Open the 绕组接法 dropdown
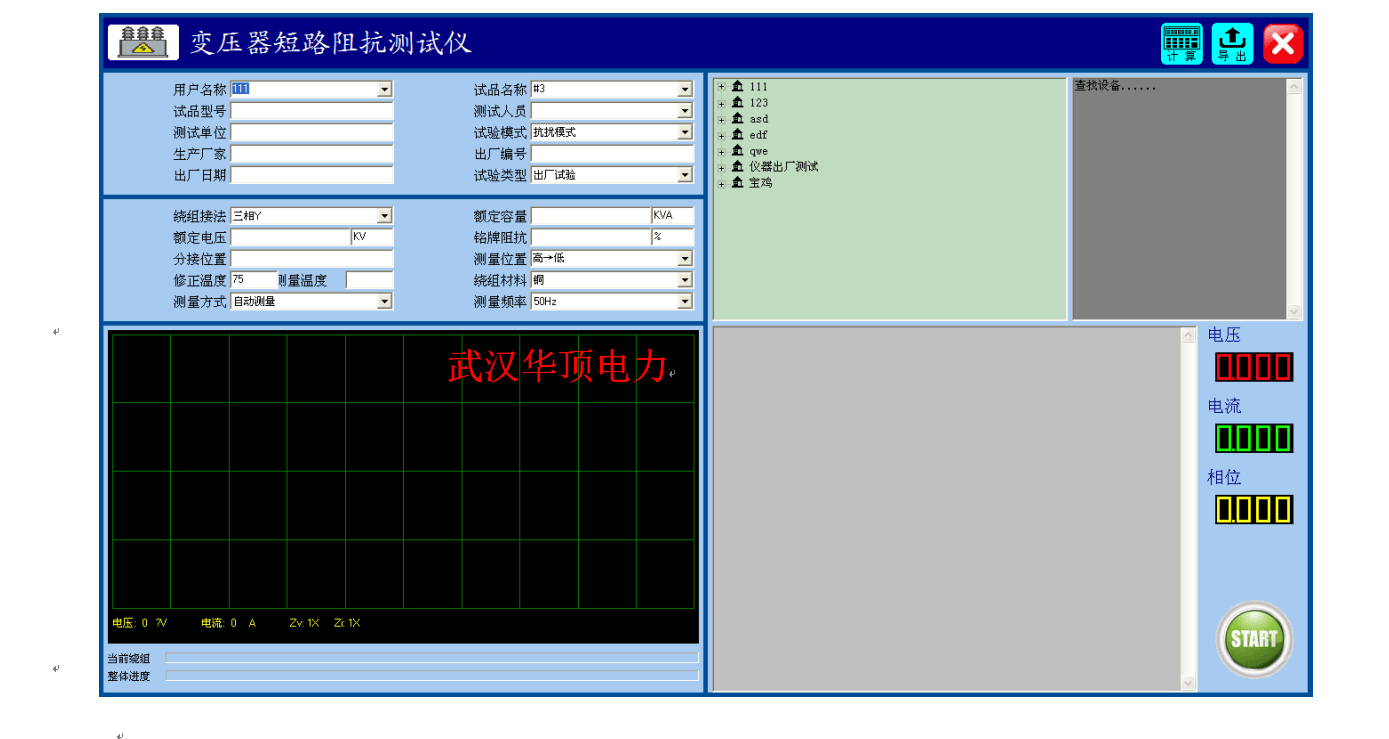 385,216
